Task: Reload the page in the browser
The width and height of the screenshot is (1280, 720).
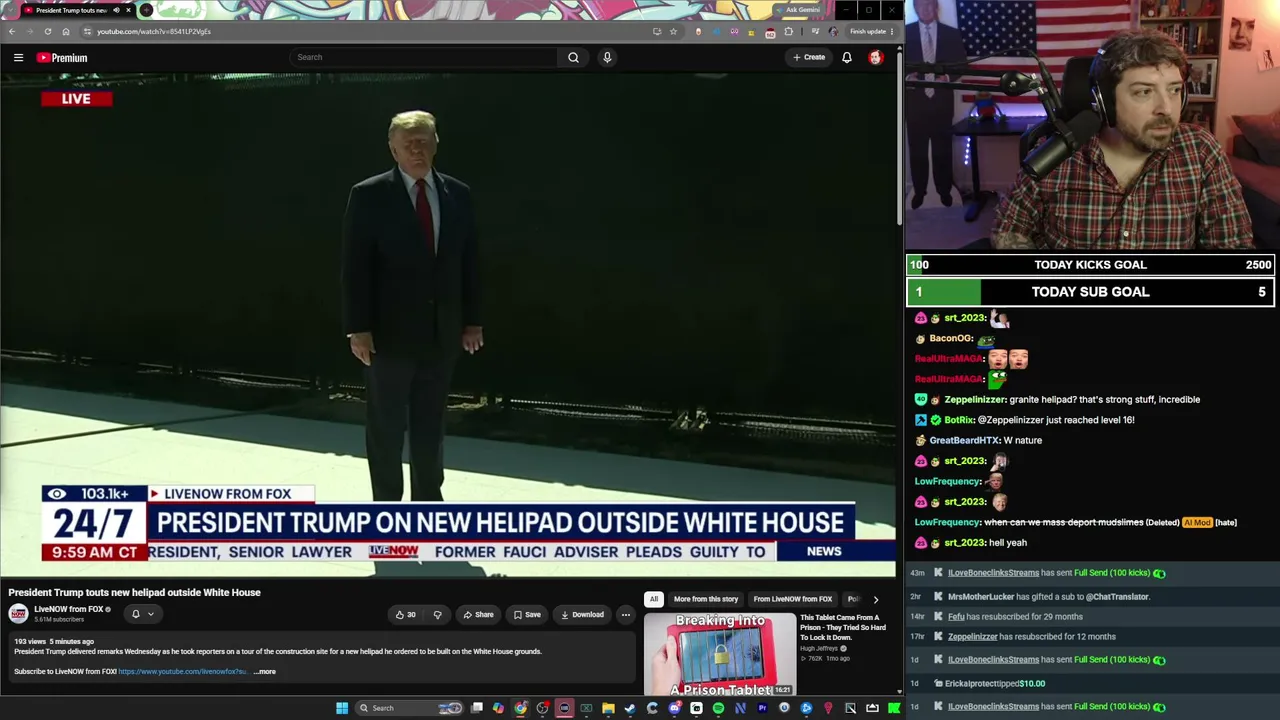Action: pyautogui.click(x=47, y=31)
